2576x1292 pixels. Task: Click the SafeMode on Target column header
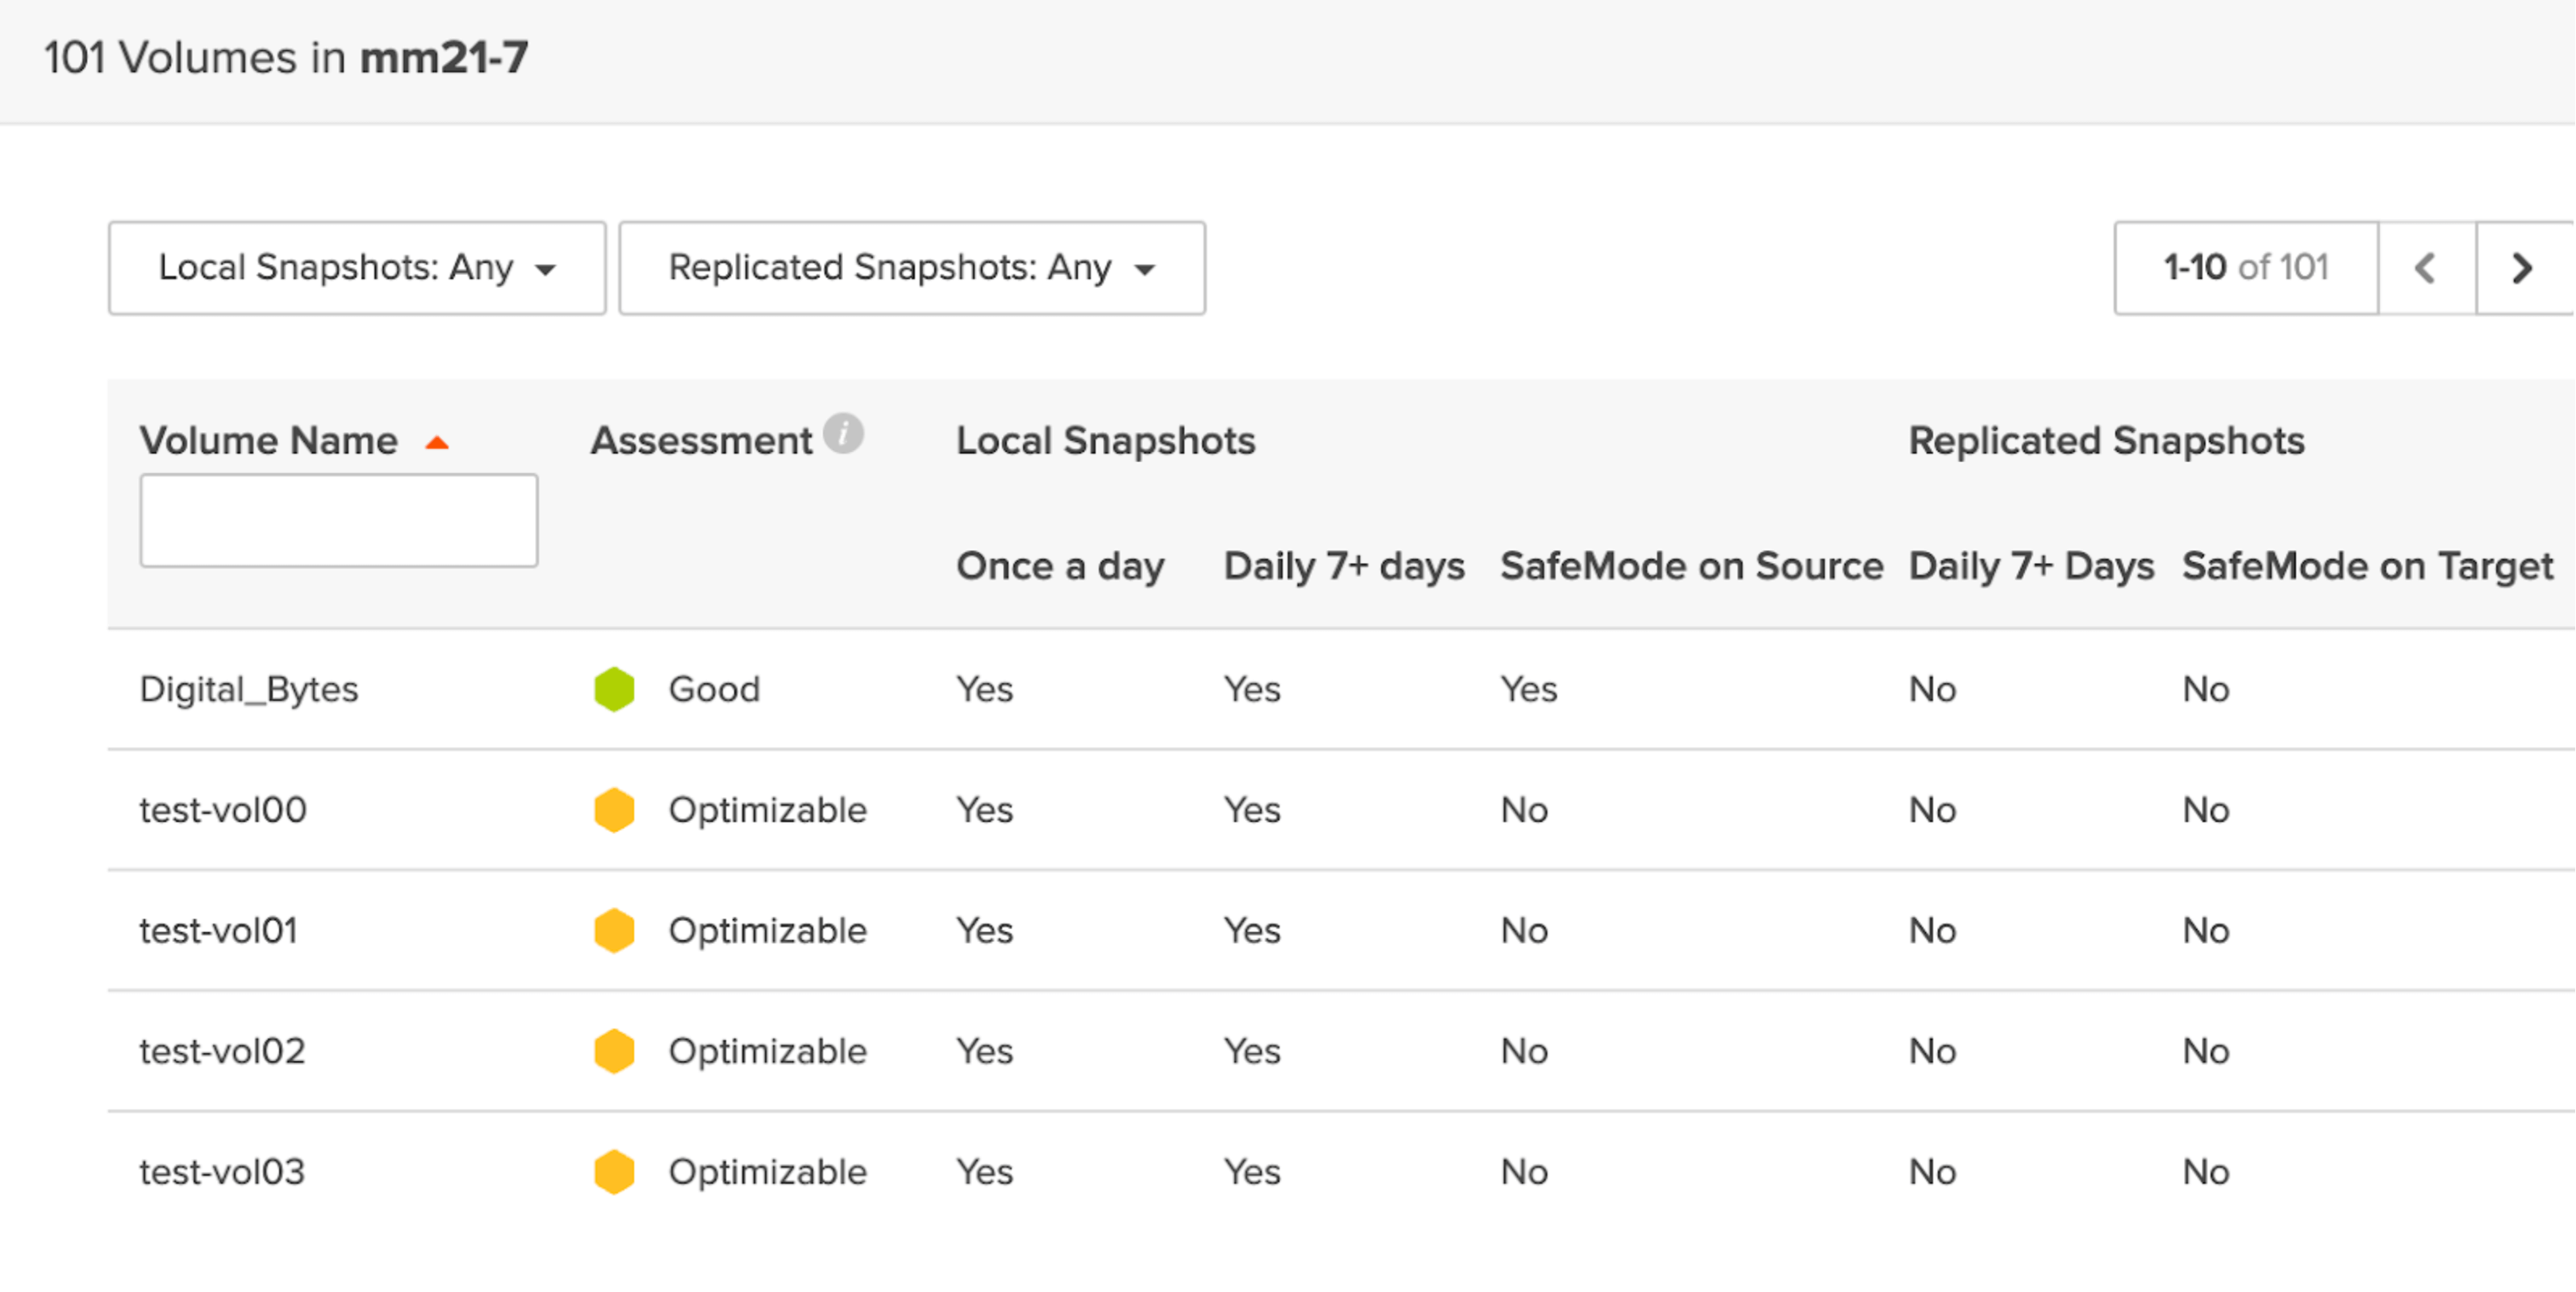2368,567
